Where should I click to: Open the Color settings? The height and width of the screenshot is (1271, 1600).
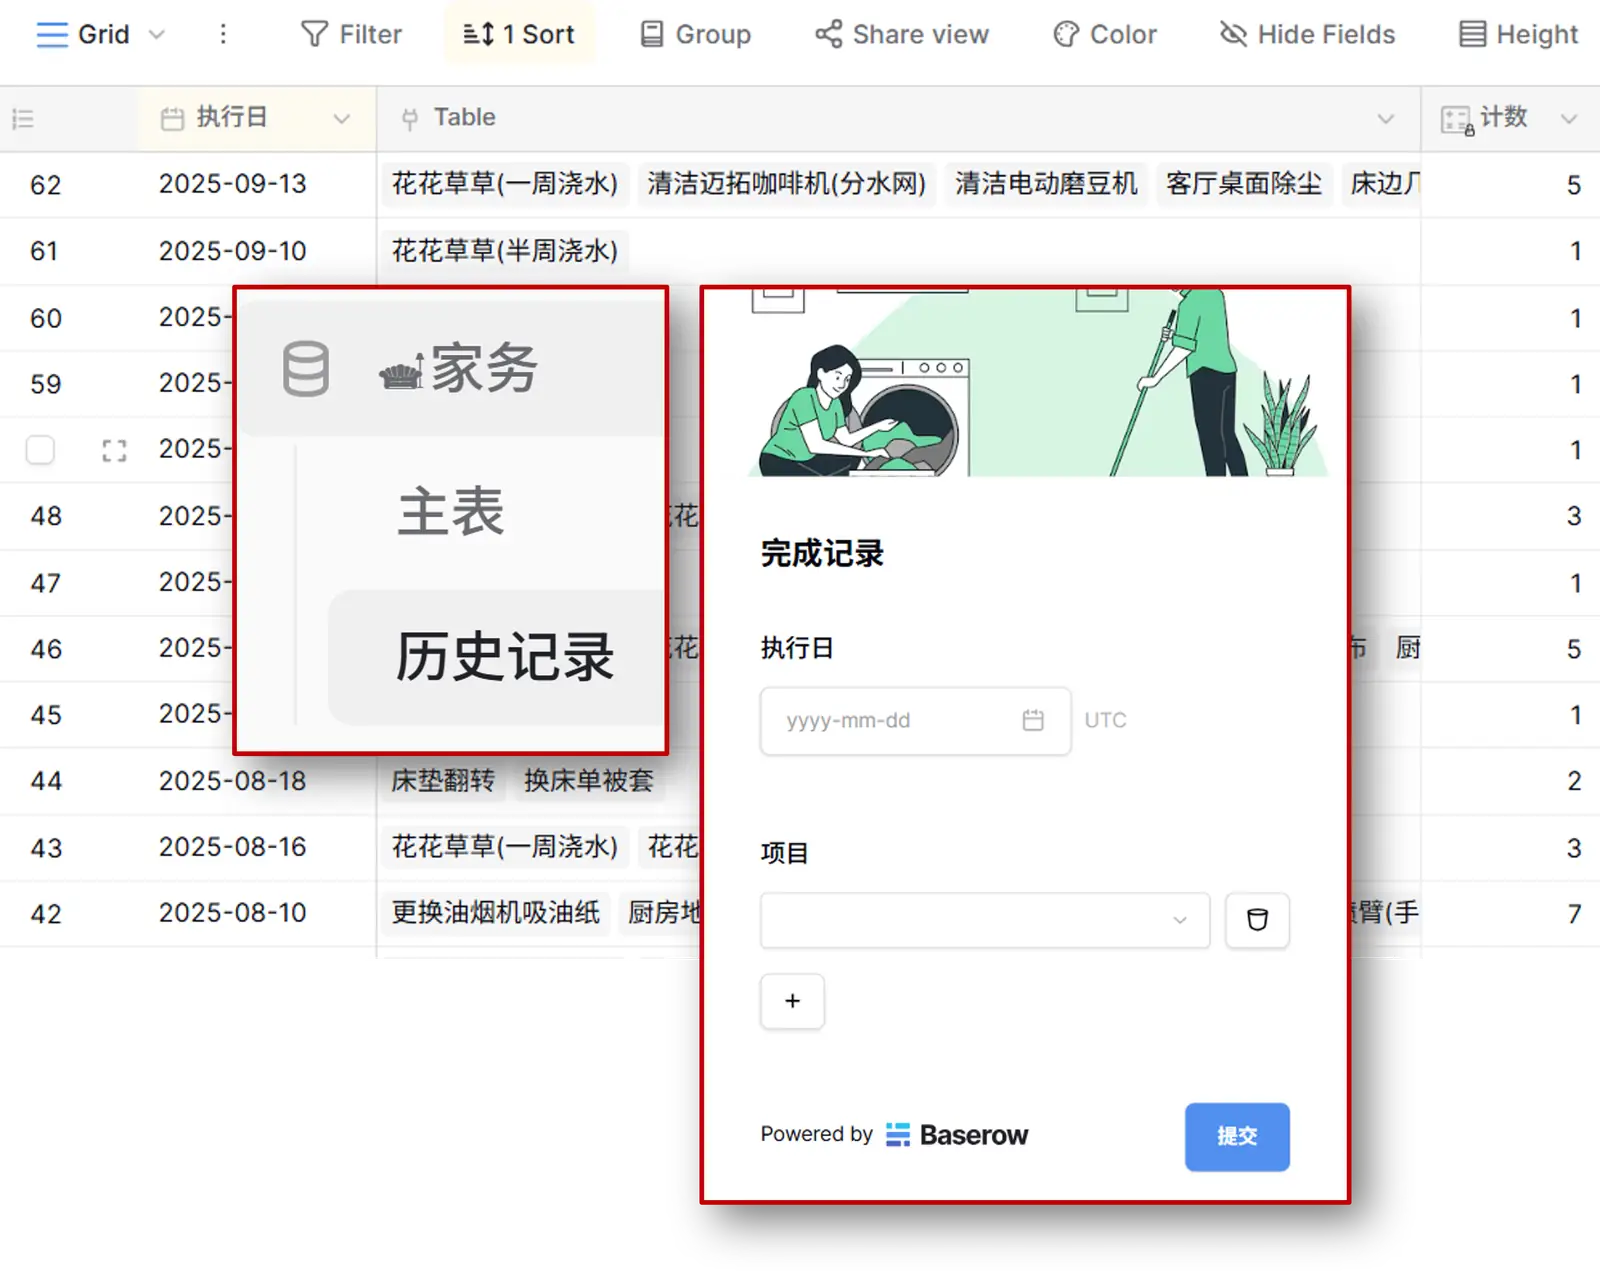coord(1104,34)
